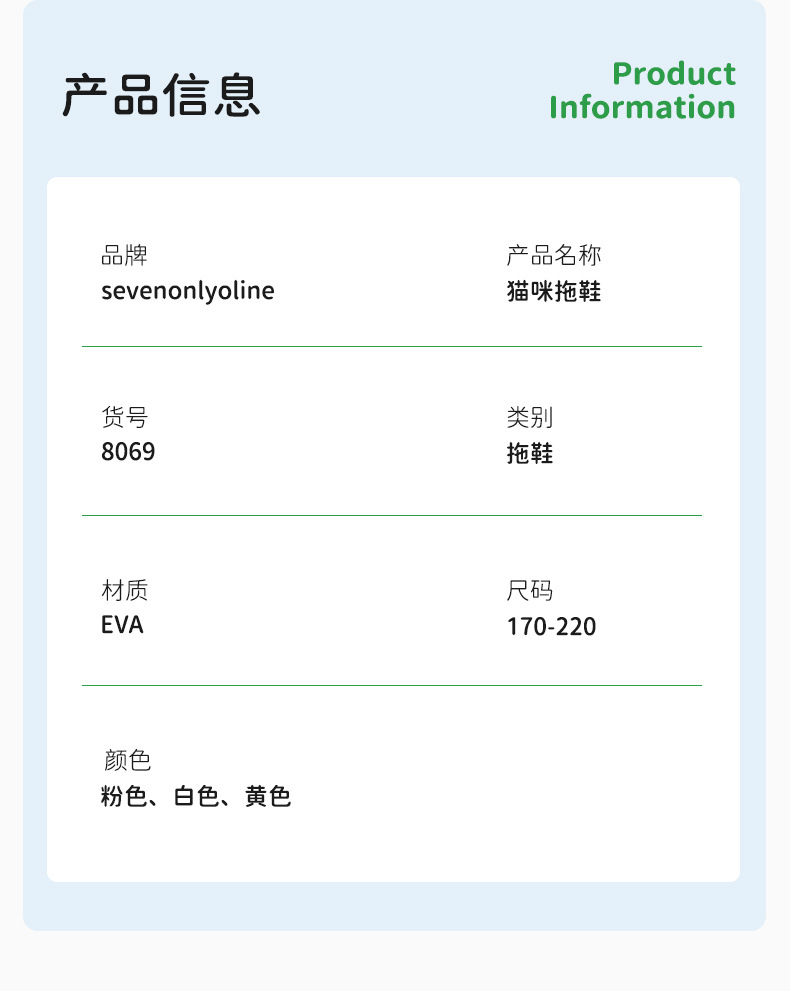This screenshot has width=790, height=991.
Task: Choose the 白色 color option text
Action: pos(196,797)
